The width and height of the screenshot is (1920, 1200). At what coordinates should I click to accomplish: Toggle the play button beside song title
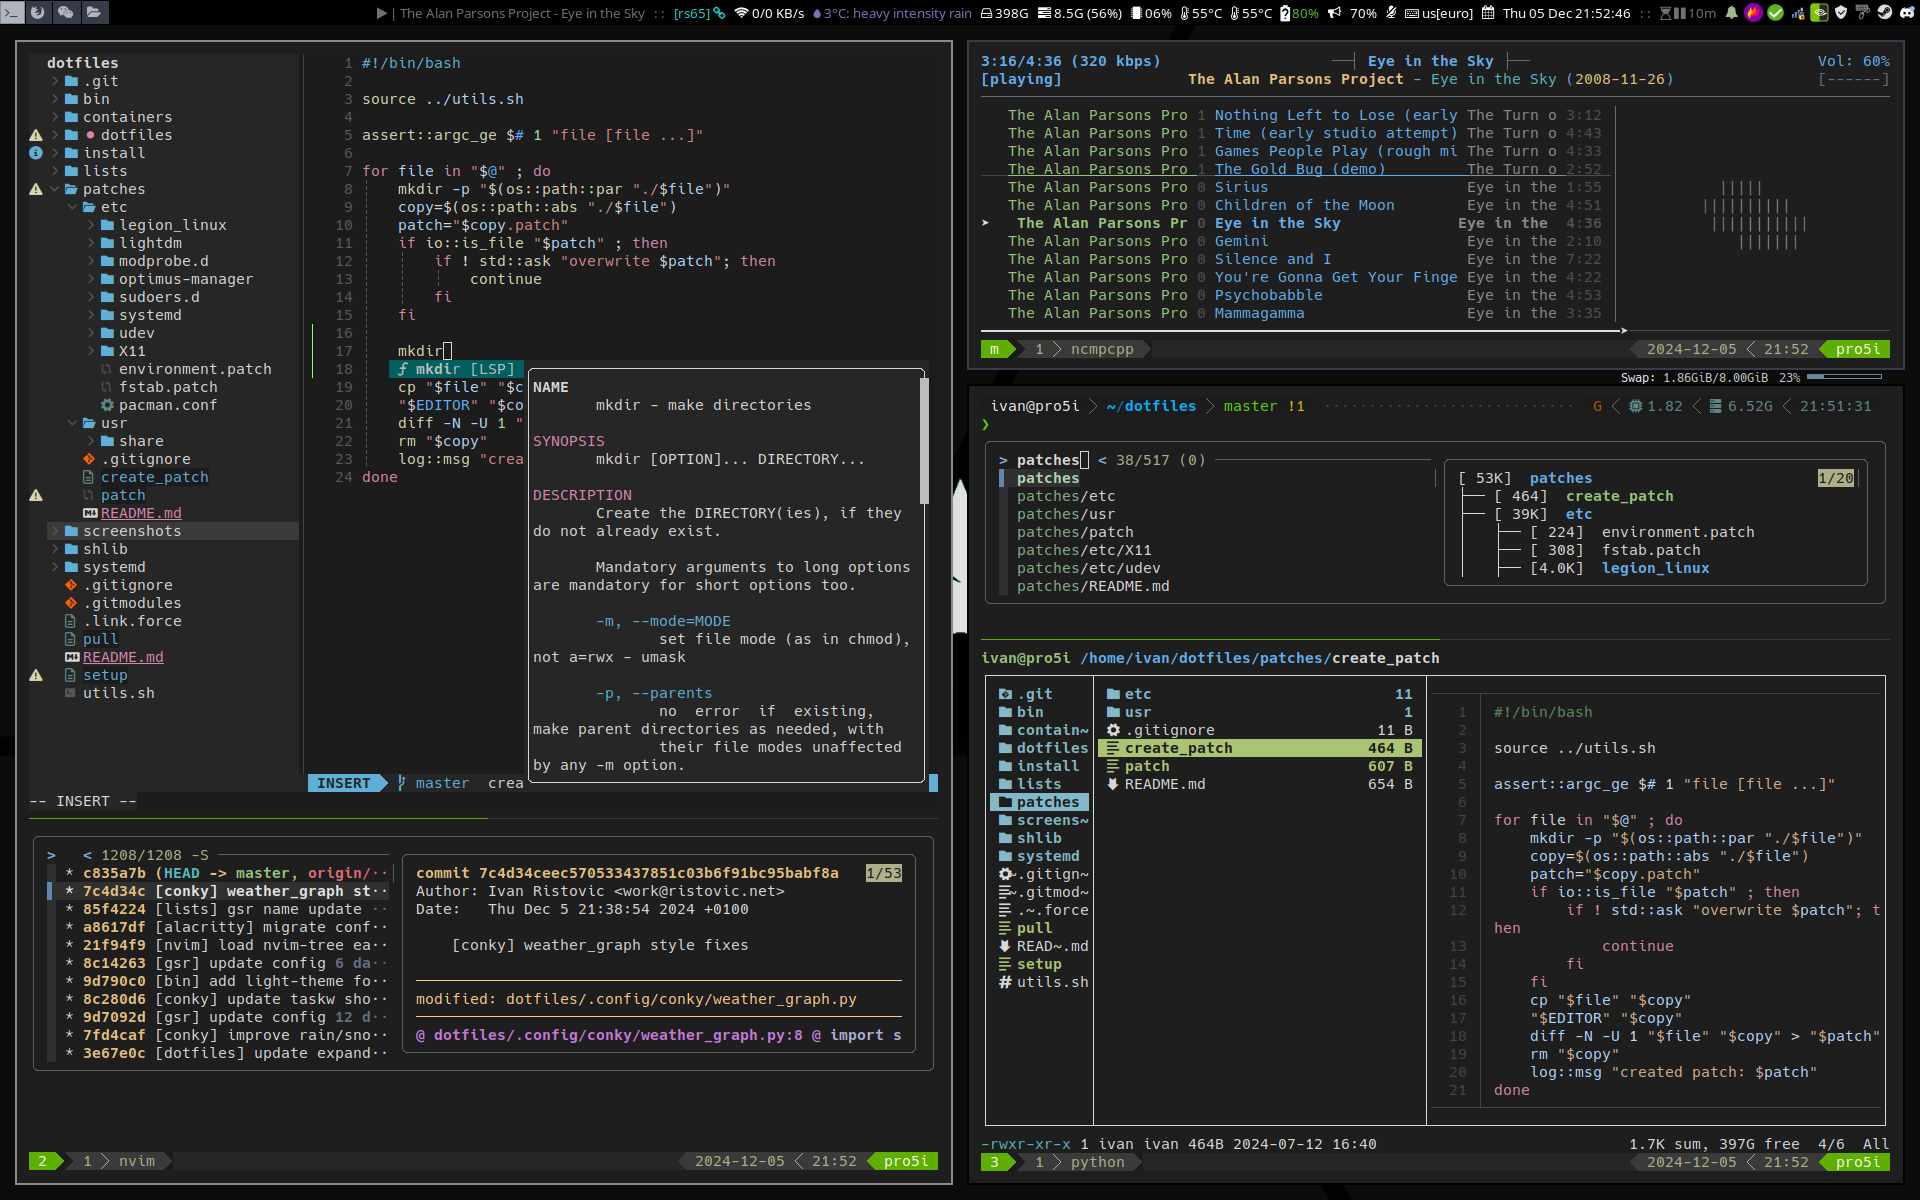pyautogui.click(x=382, y=13)
